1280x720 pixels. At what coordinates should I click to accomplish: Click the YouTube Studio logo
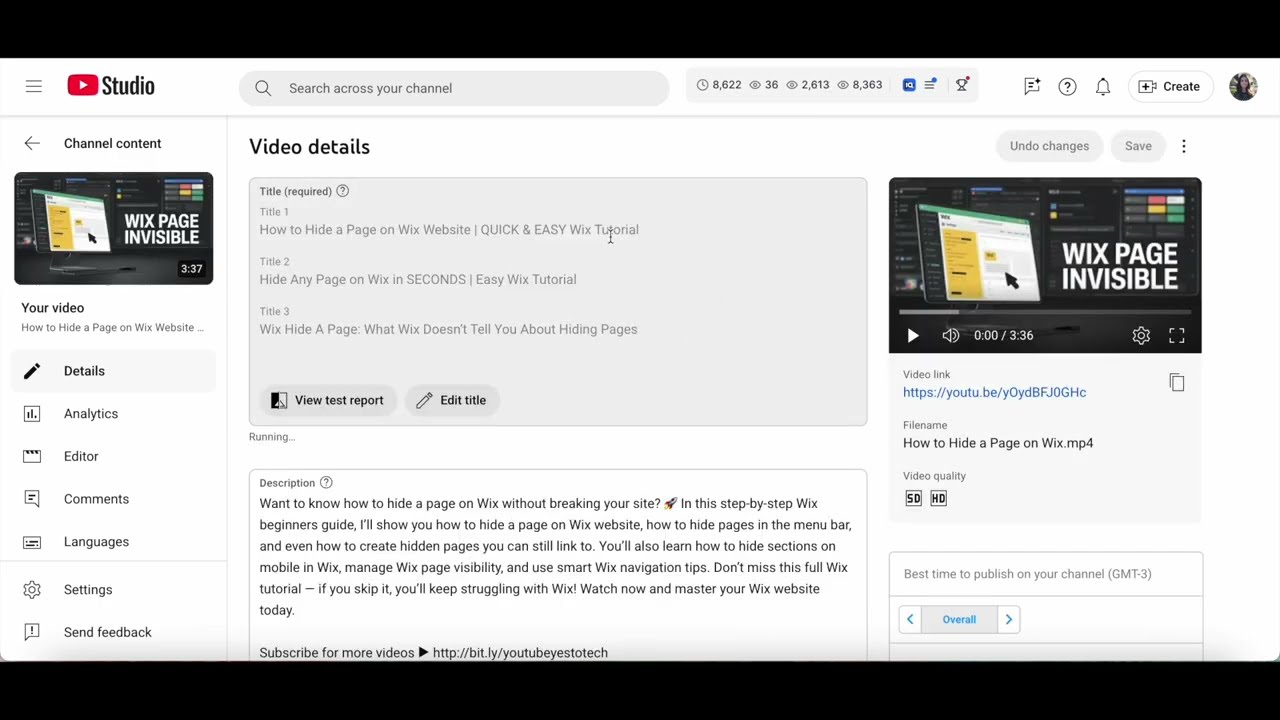pos(111,86)
